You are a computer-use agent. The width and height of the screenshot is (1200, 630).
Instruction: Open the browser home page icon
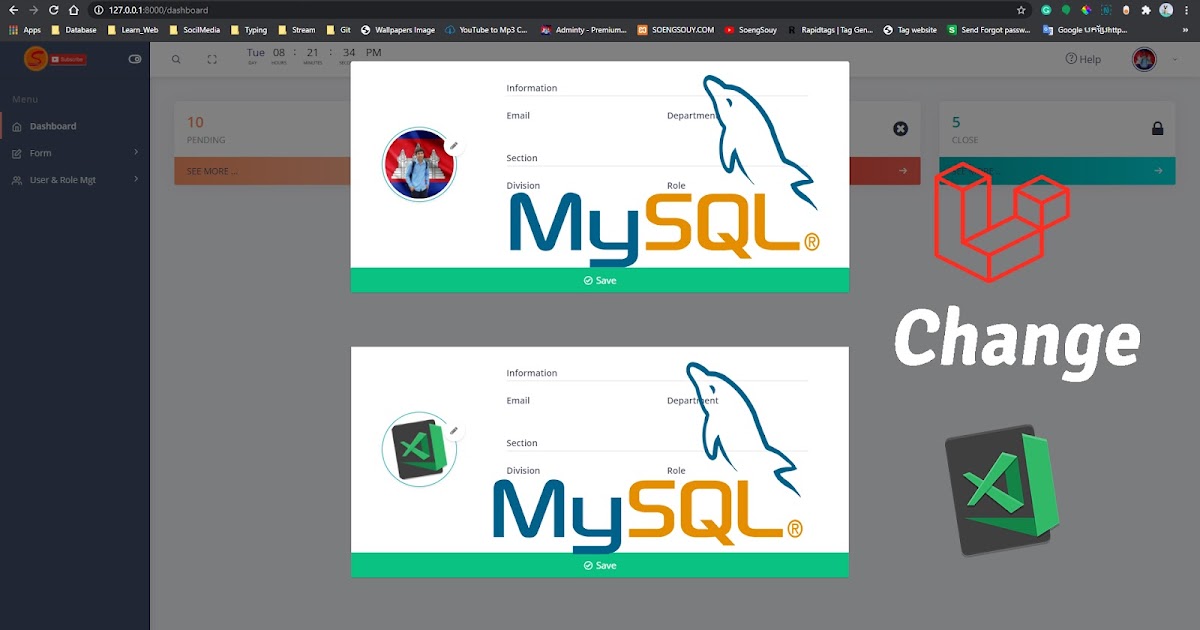coord(73,10)
